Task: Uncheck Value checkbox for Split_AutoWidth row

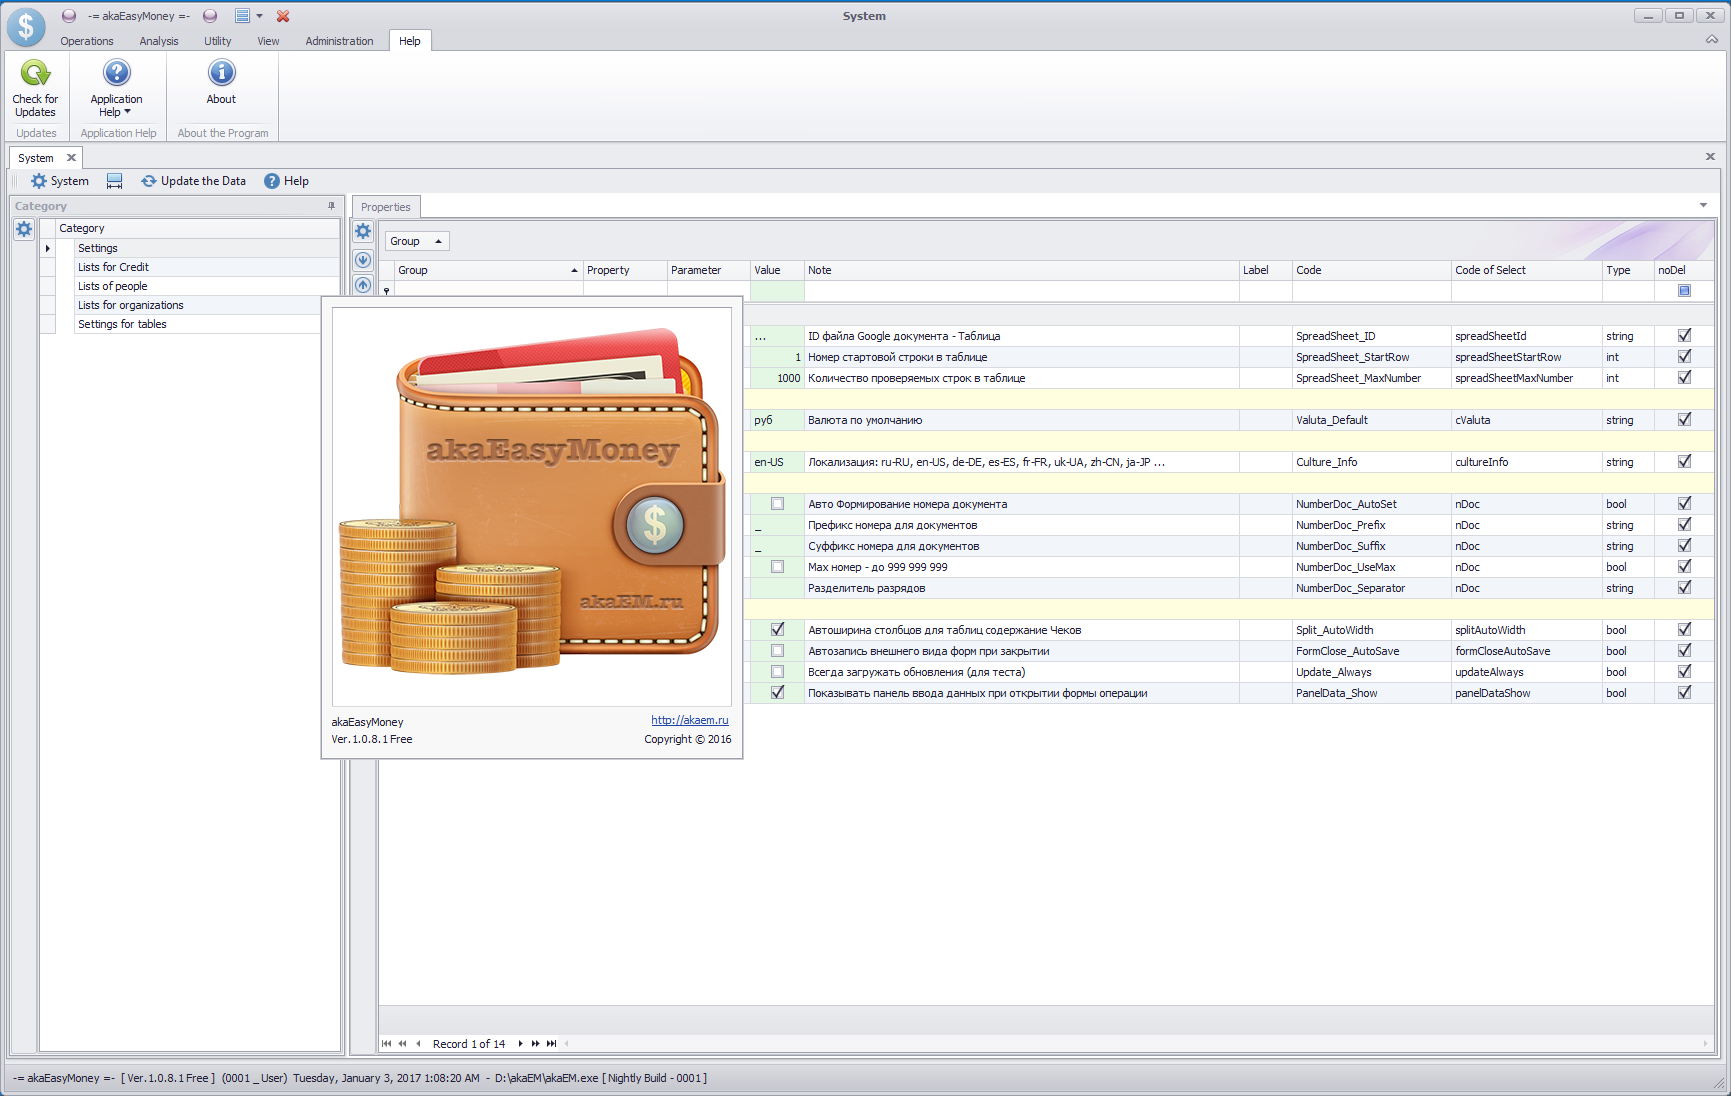Action: (777, 630)
